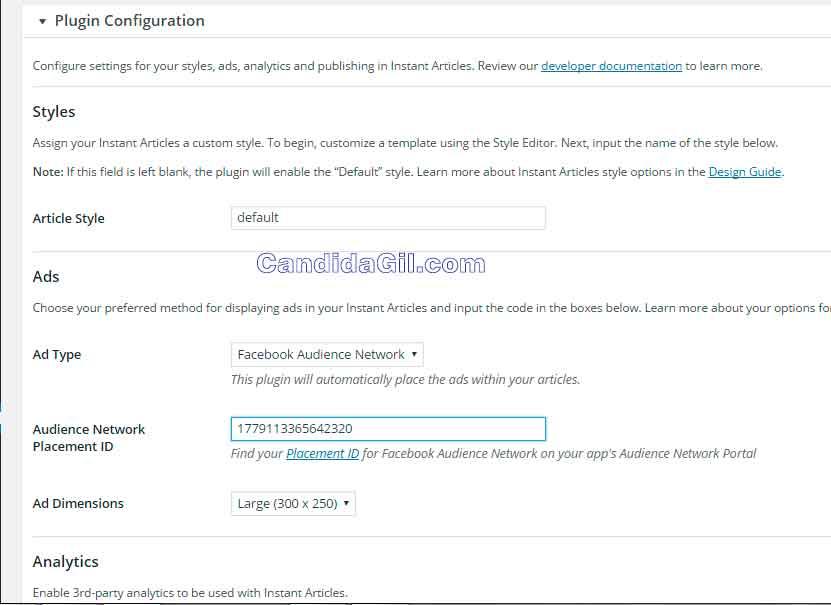
Task: Expand the Ad Dimensions dropdown
Action: (x=293, y=504)
